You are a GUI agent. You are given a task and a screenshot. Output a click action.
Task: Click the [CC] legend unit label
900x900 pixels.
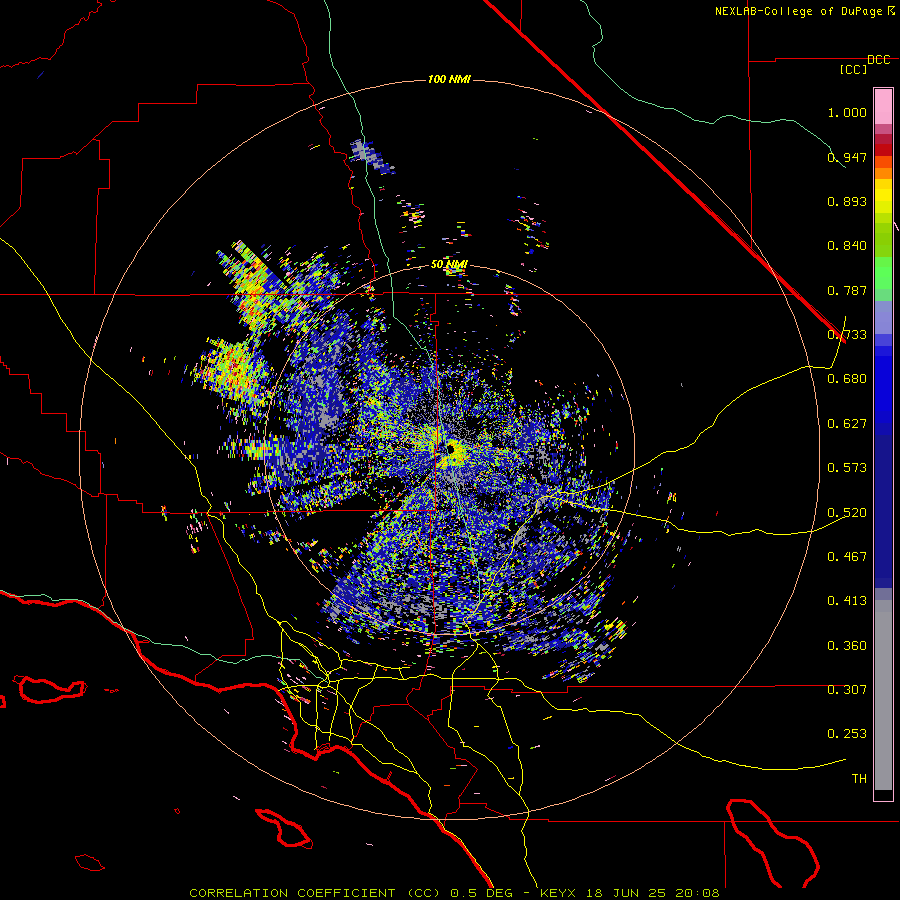[854, 69]
